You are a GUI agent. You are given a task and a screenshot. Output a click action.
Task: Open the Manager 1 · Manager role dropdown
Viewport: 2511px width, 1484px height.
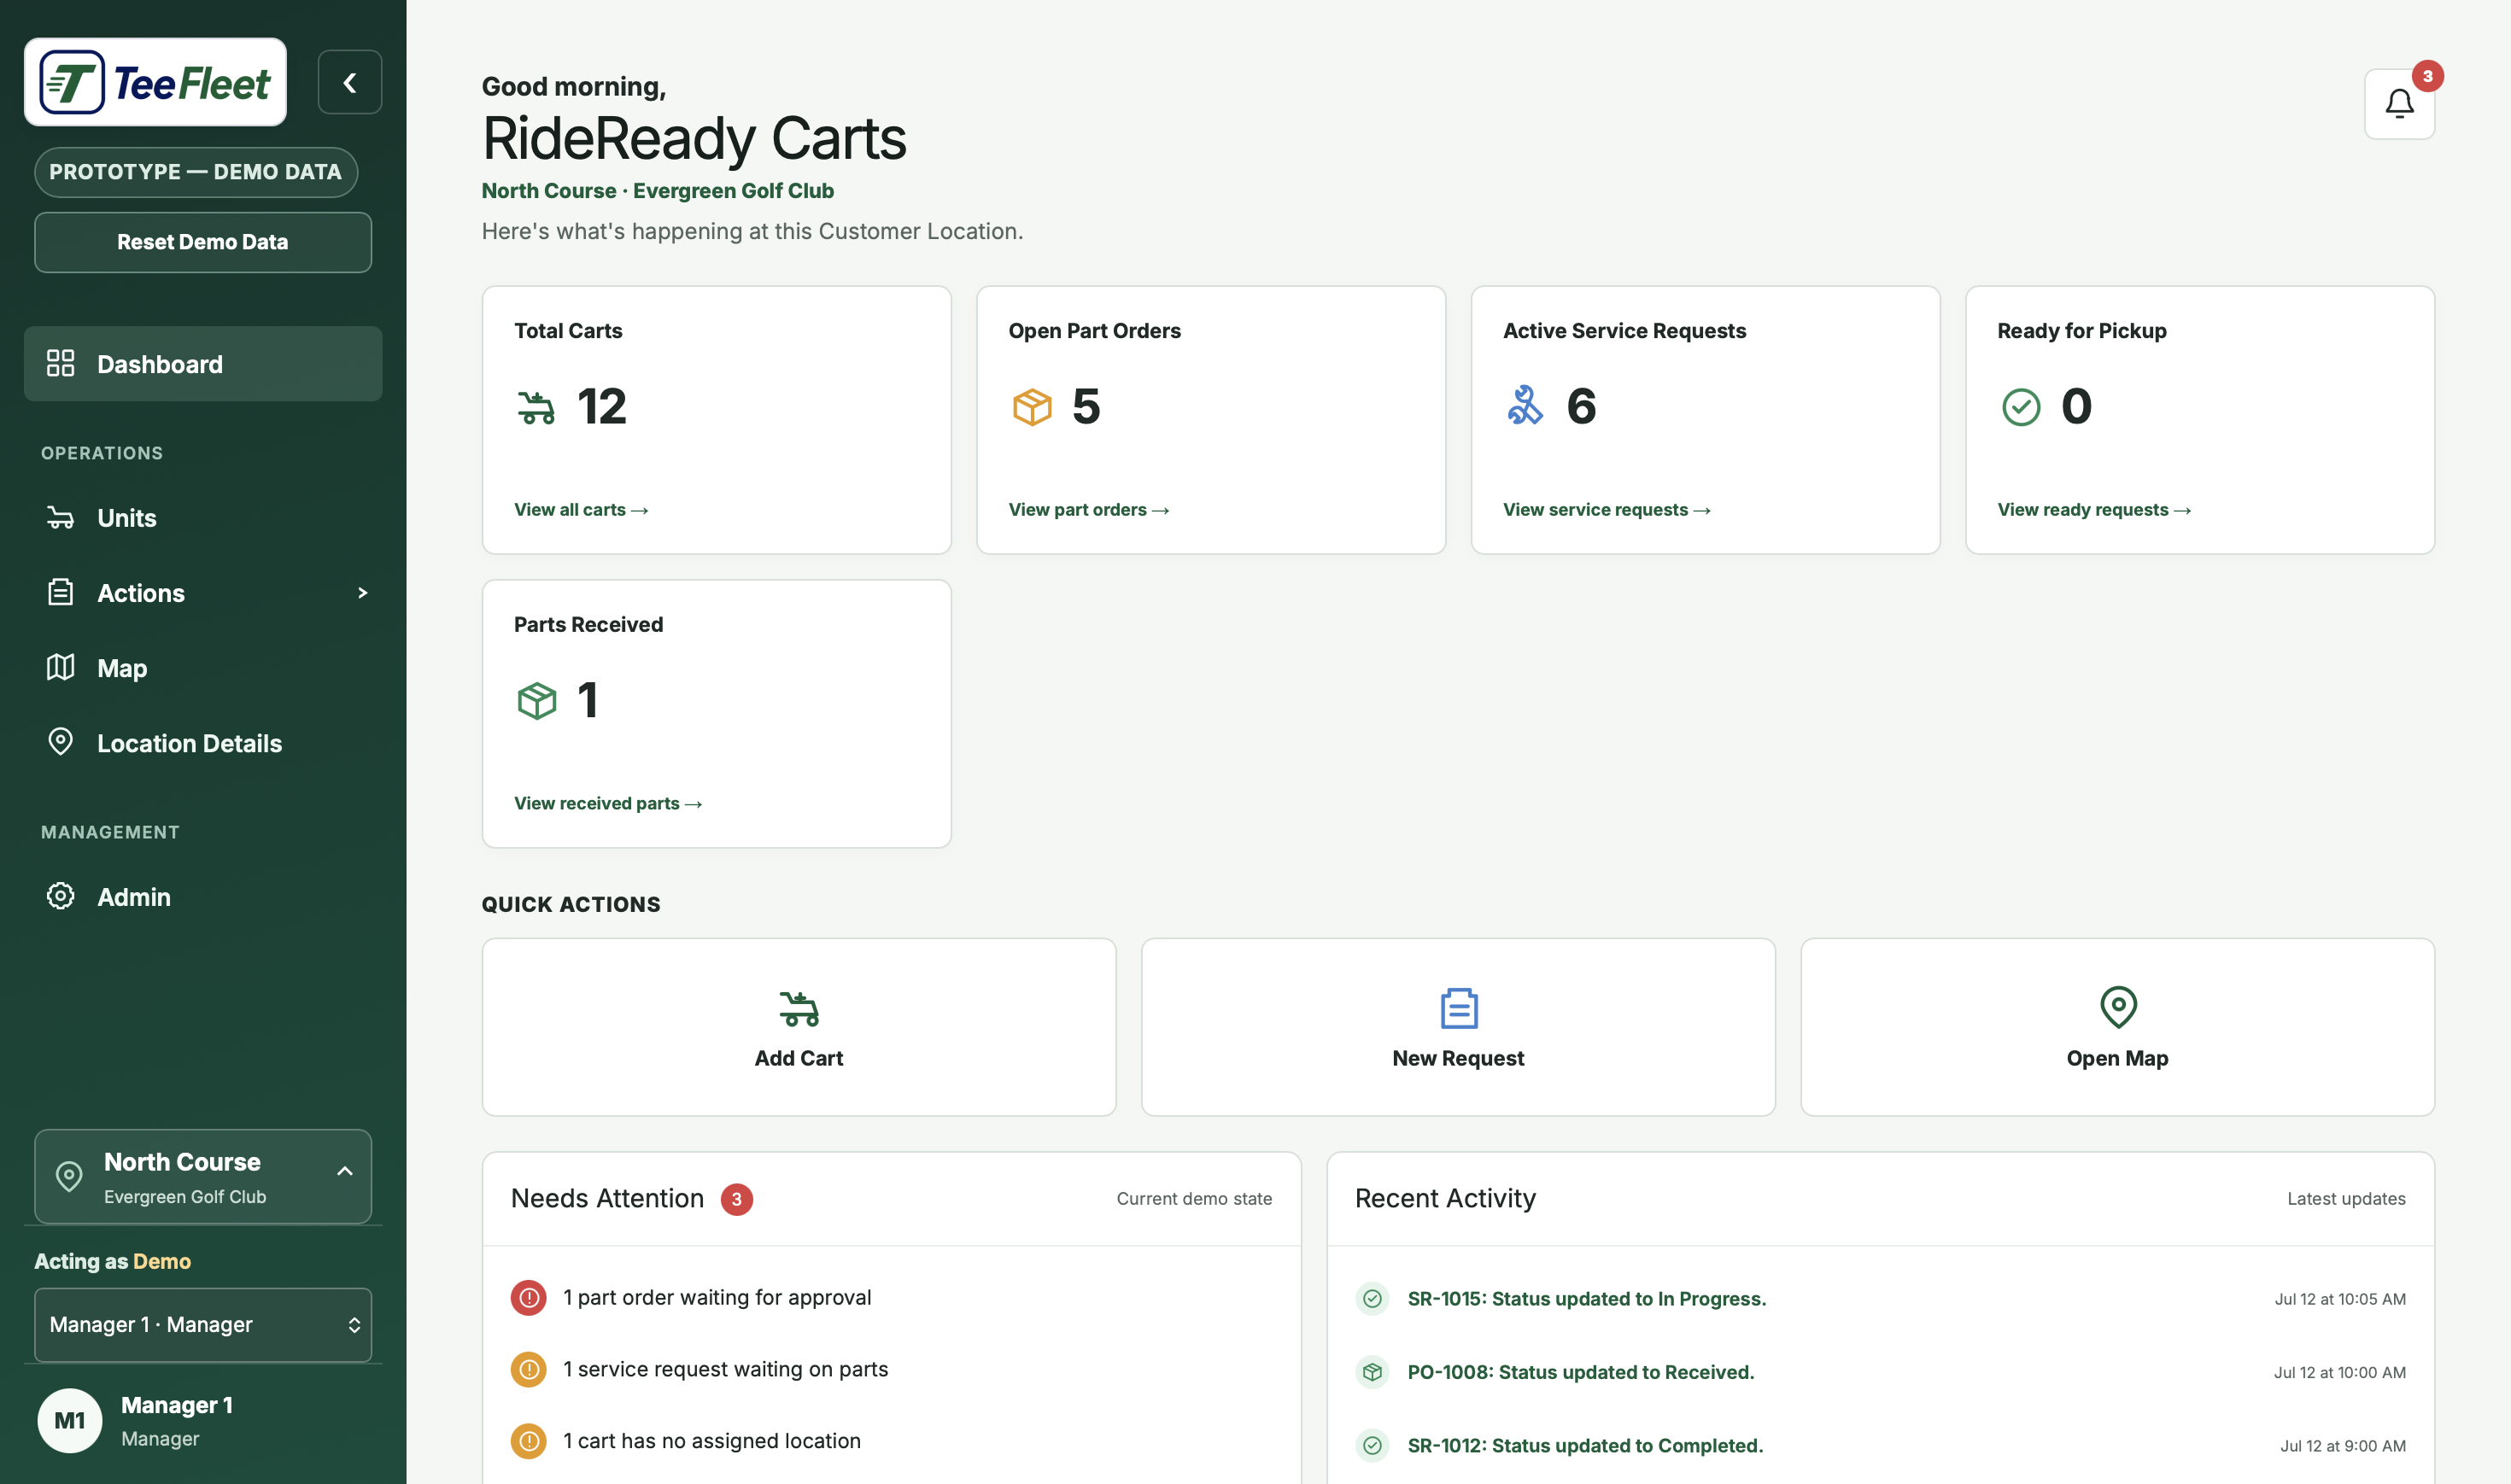point(203,1324)
